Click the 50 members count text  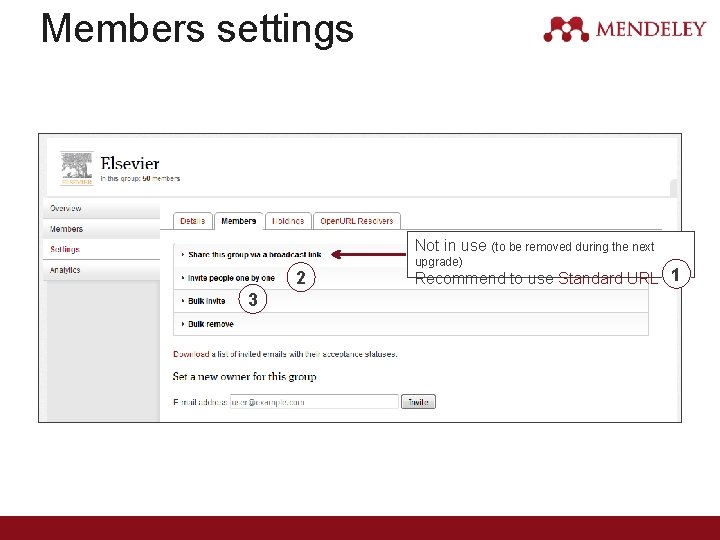coord(161,178)
